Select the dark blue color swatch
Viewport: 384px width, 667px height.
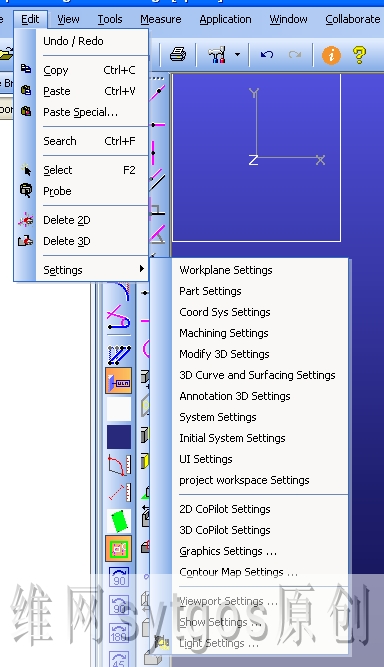point(119,437)
